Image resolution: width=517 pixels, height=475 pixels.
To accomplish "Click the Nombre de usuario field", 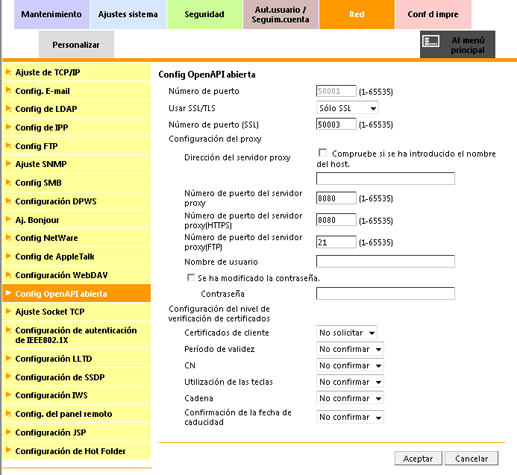I will click(x=385, y=261).
